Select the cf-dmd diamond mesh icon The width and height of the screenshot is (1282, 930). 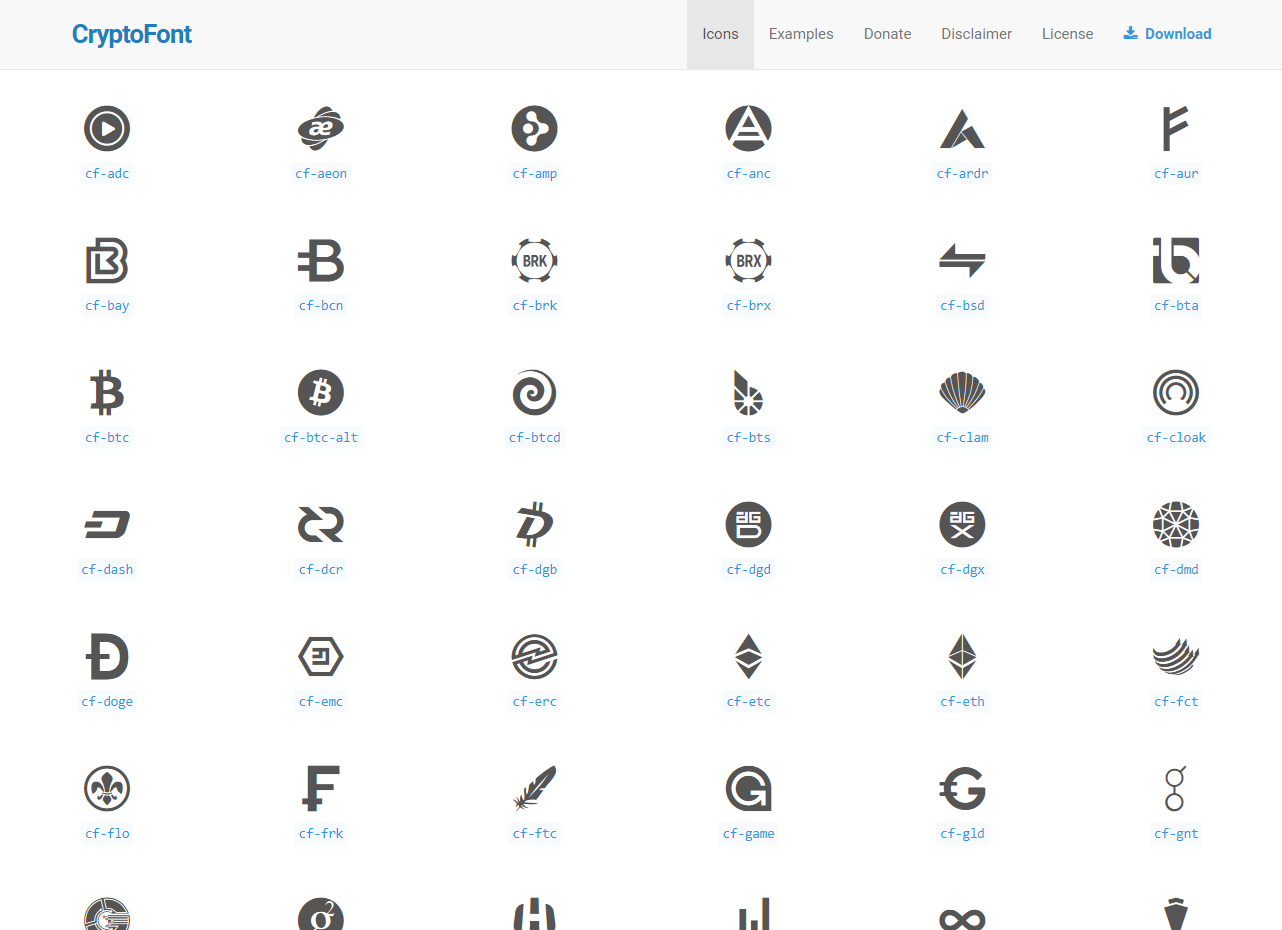click(1176, 524)
